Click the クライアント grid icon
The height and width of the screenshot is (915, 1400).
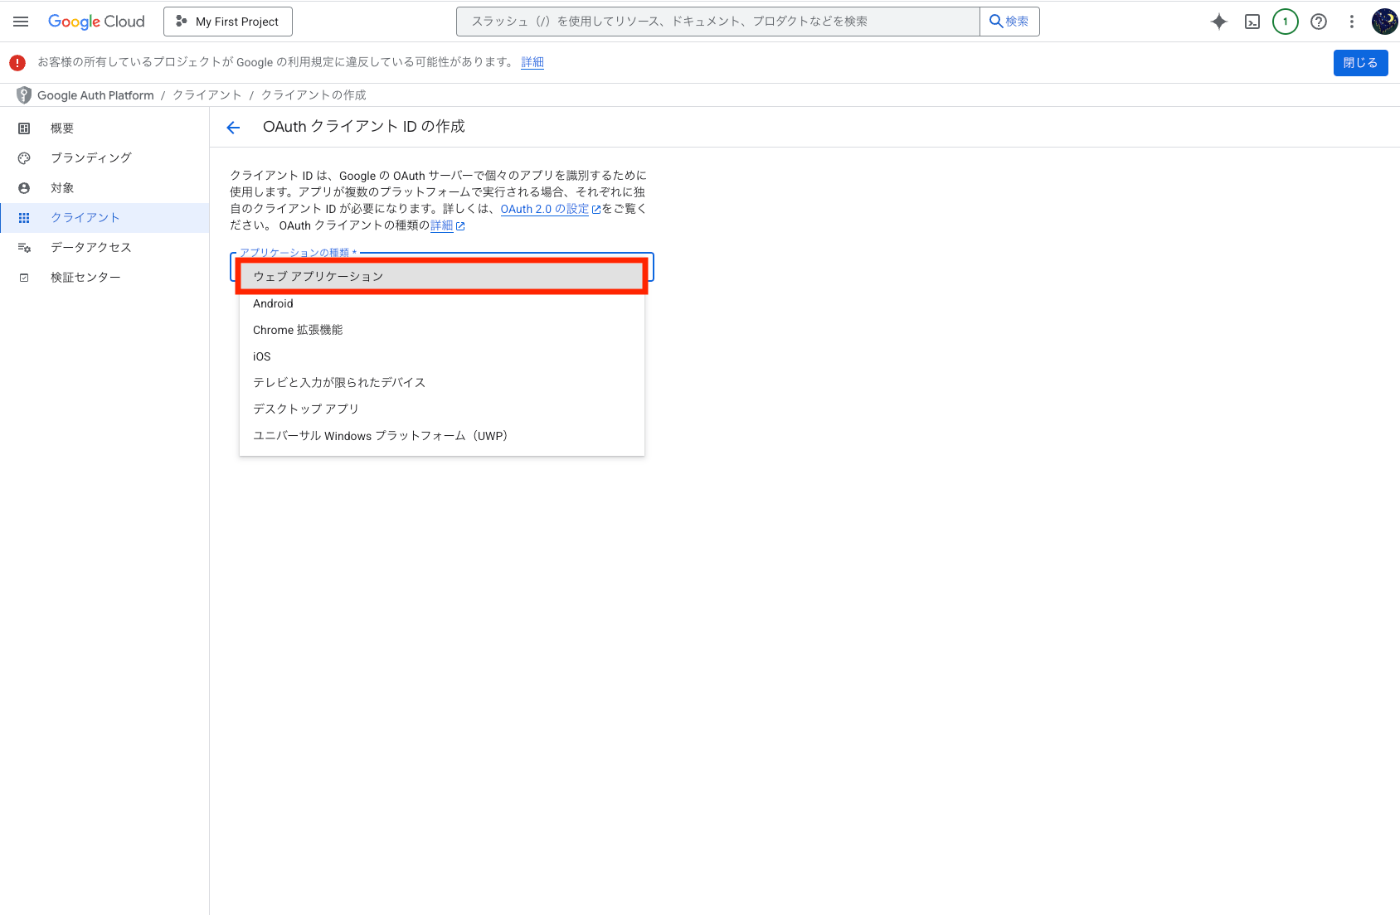click(x=24, y=217)
